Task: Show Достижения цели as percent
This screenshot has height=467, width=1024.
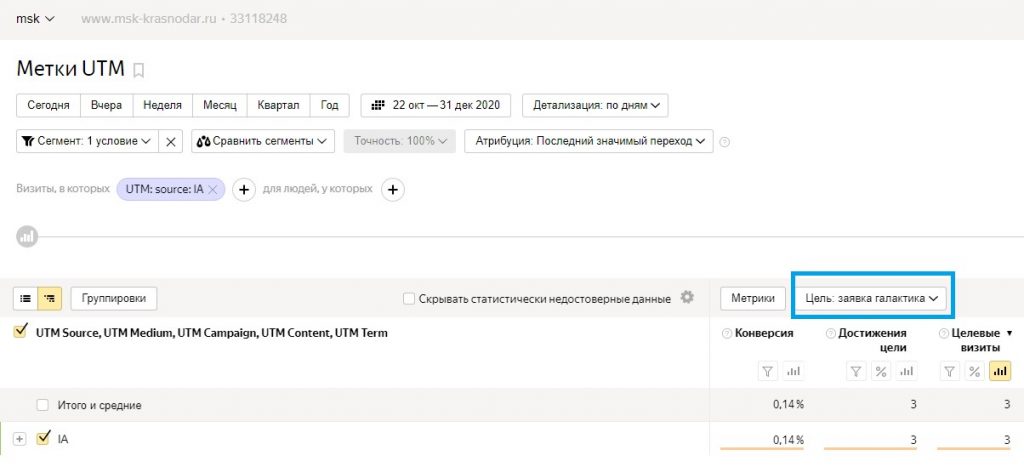Action: click(881, 372)
